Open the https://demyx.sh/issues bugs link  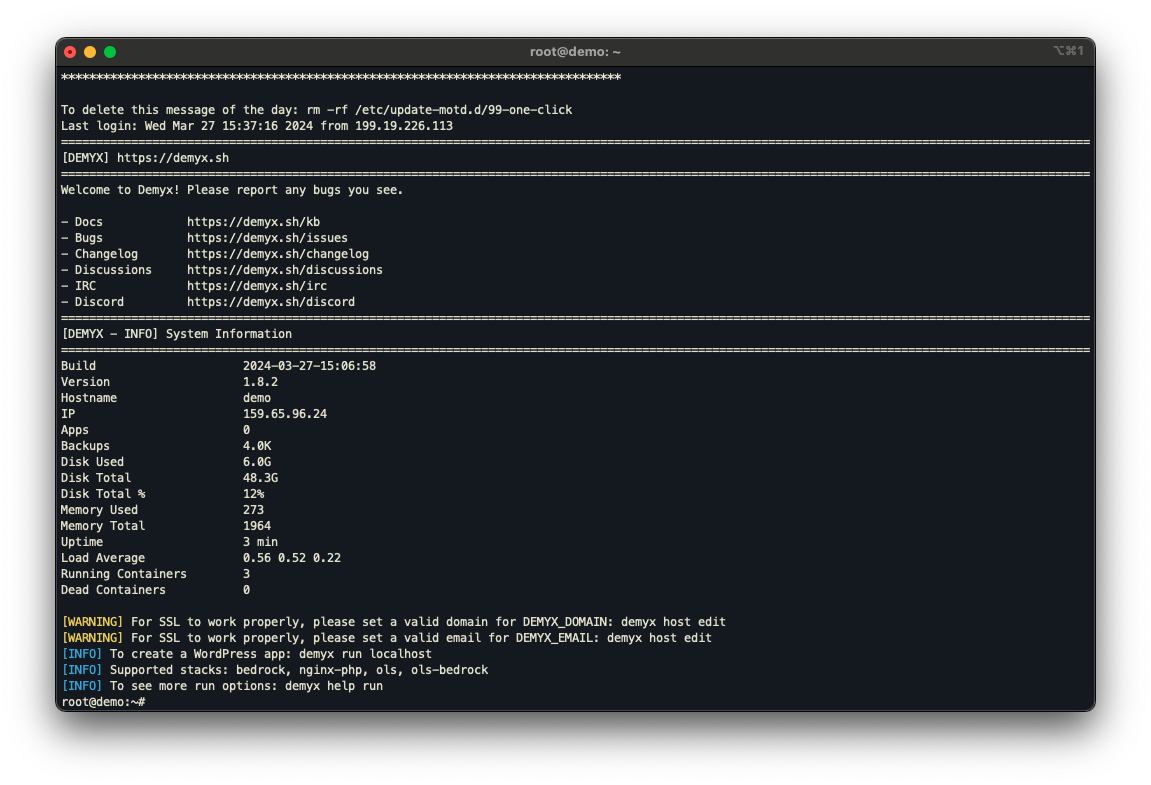click(267, 238)
